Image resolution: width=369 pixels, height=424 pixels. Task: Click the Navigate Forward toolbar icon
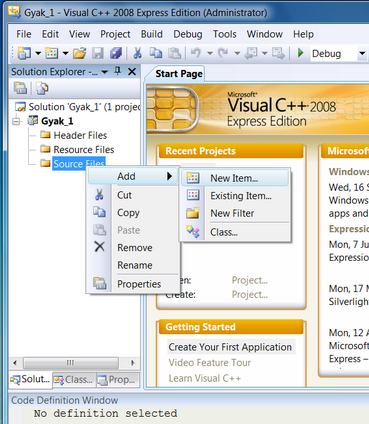[278, 53]
